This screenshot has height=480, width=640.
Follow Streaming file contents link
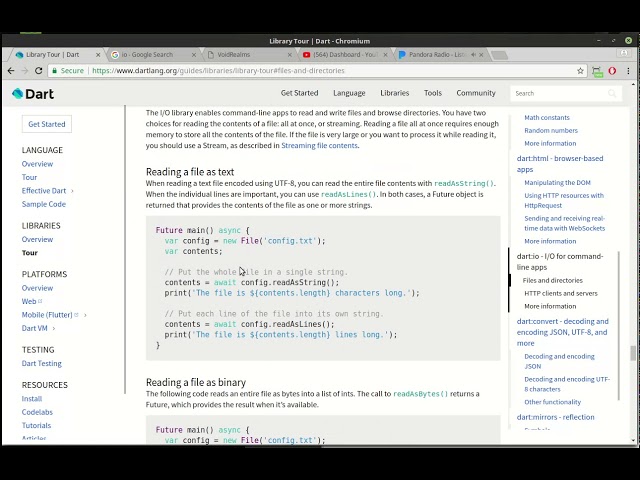tap(319, 145)
